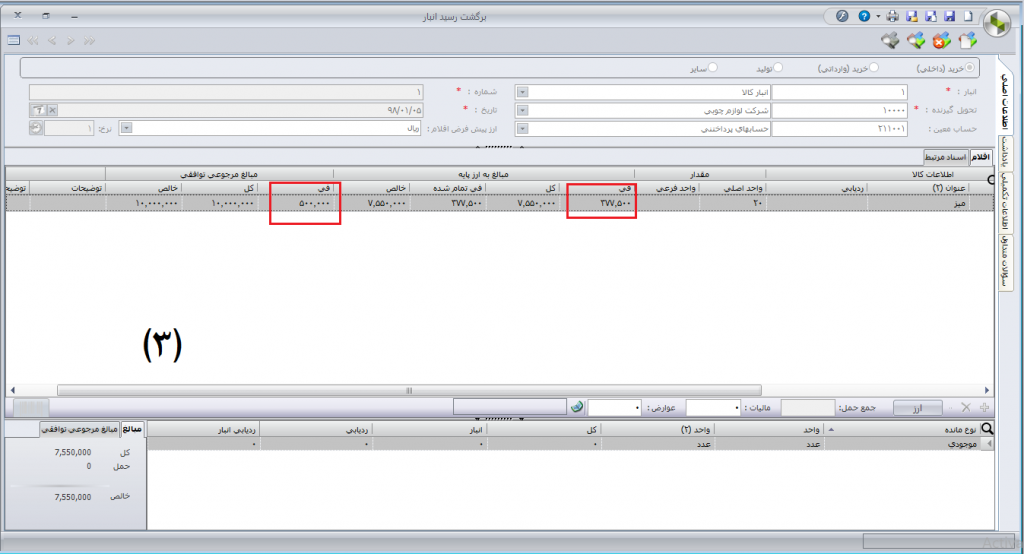Click the small arrow beside the help icon
The height and width of the screenshot is (554, 1024).
click(x=878, y=16)
